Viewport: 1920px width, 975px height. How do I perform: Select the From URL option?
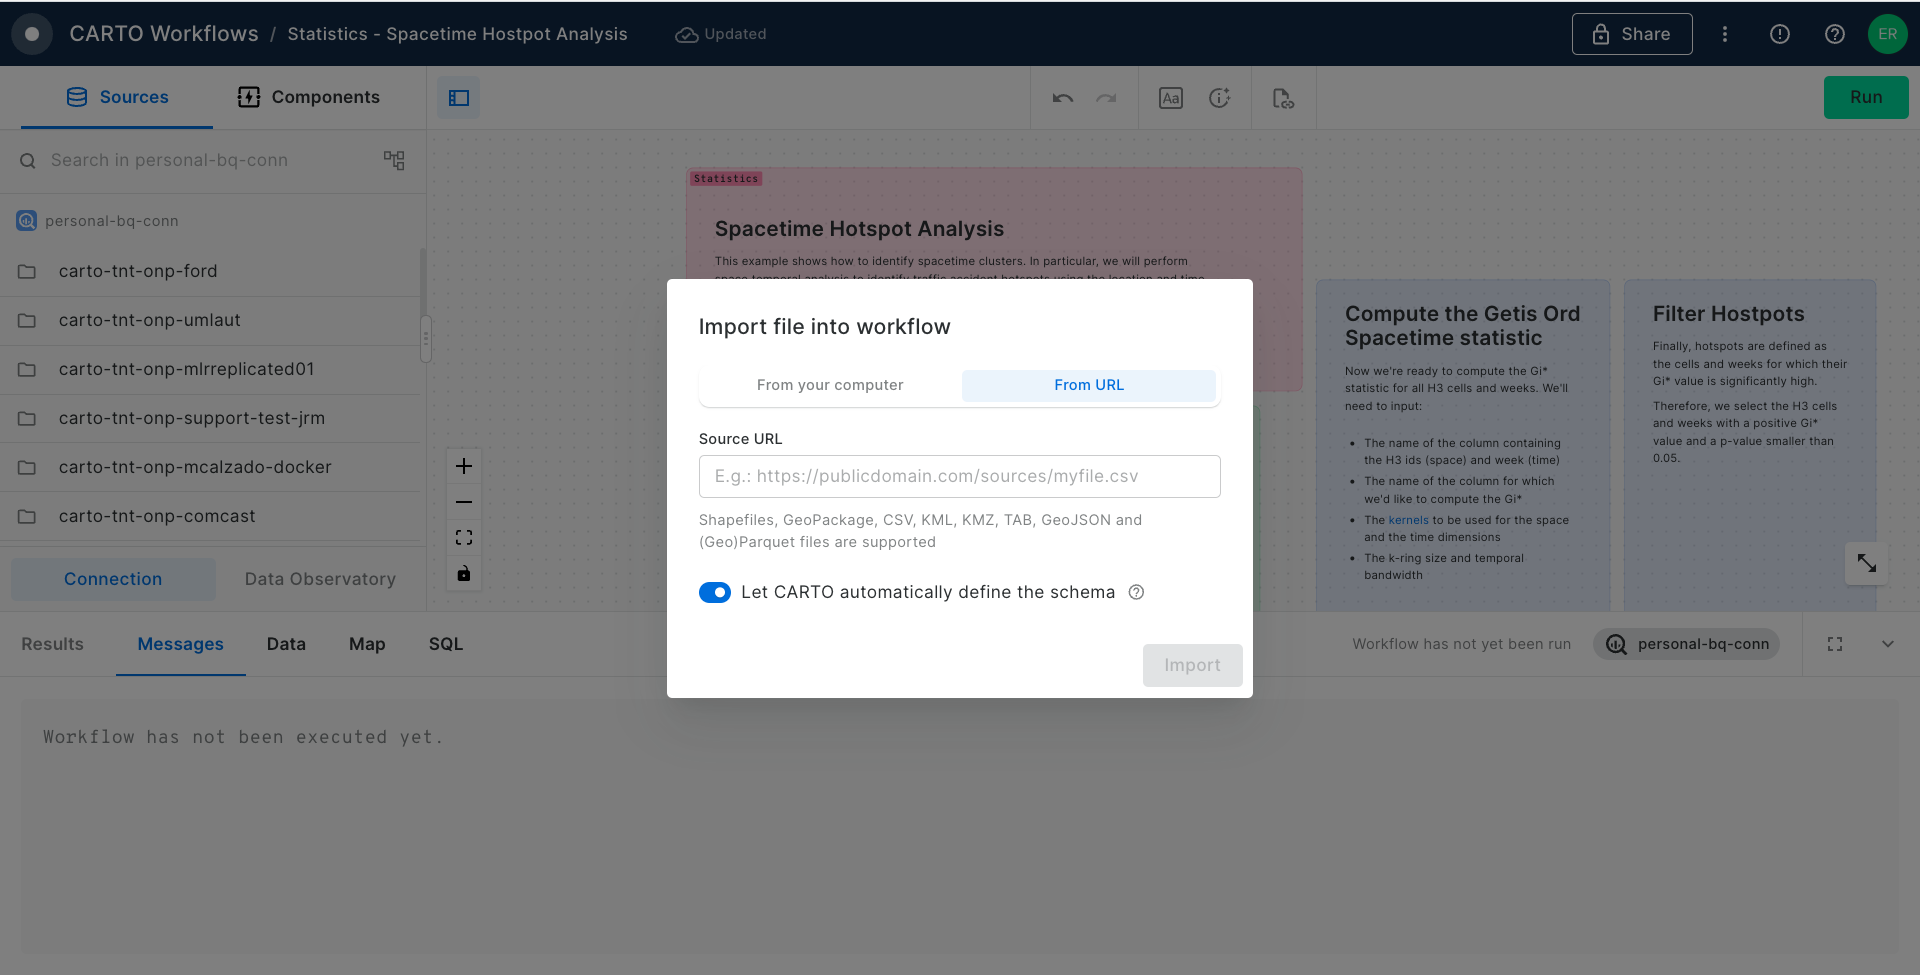click(x=1088, y=385)
